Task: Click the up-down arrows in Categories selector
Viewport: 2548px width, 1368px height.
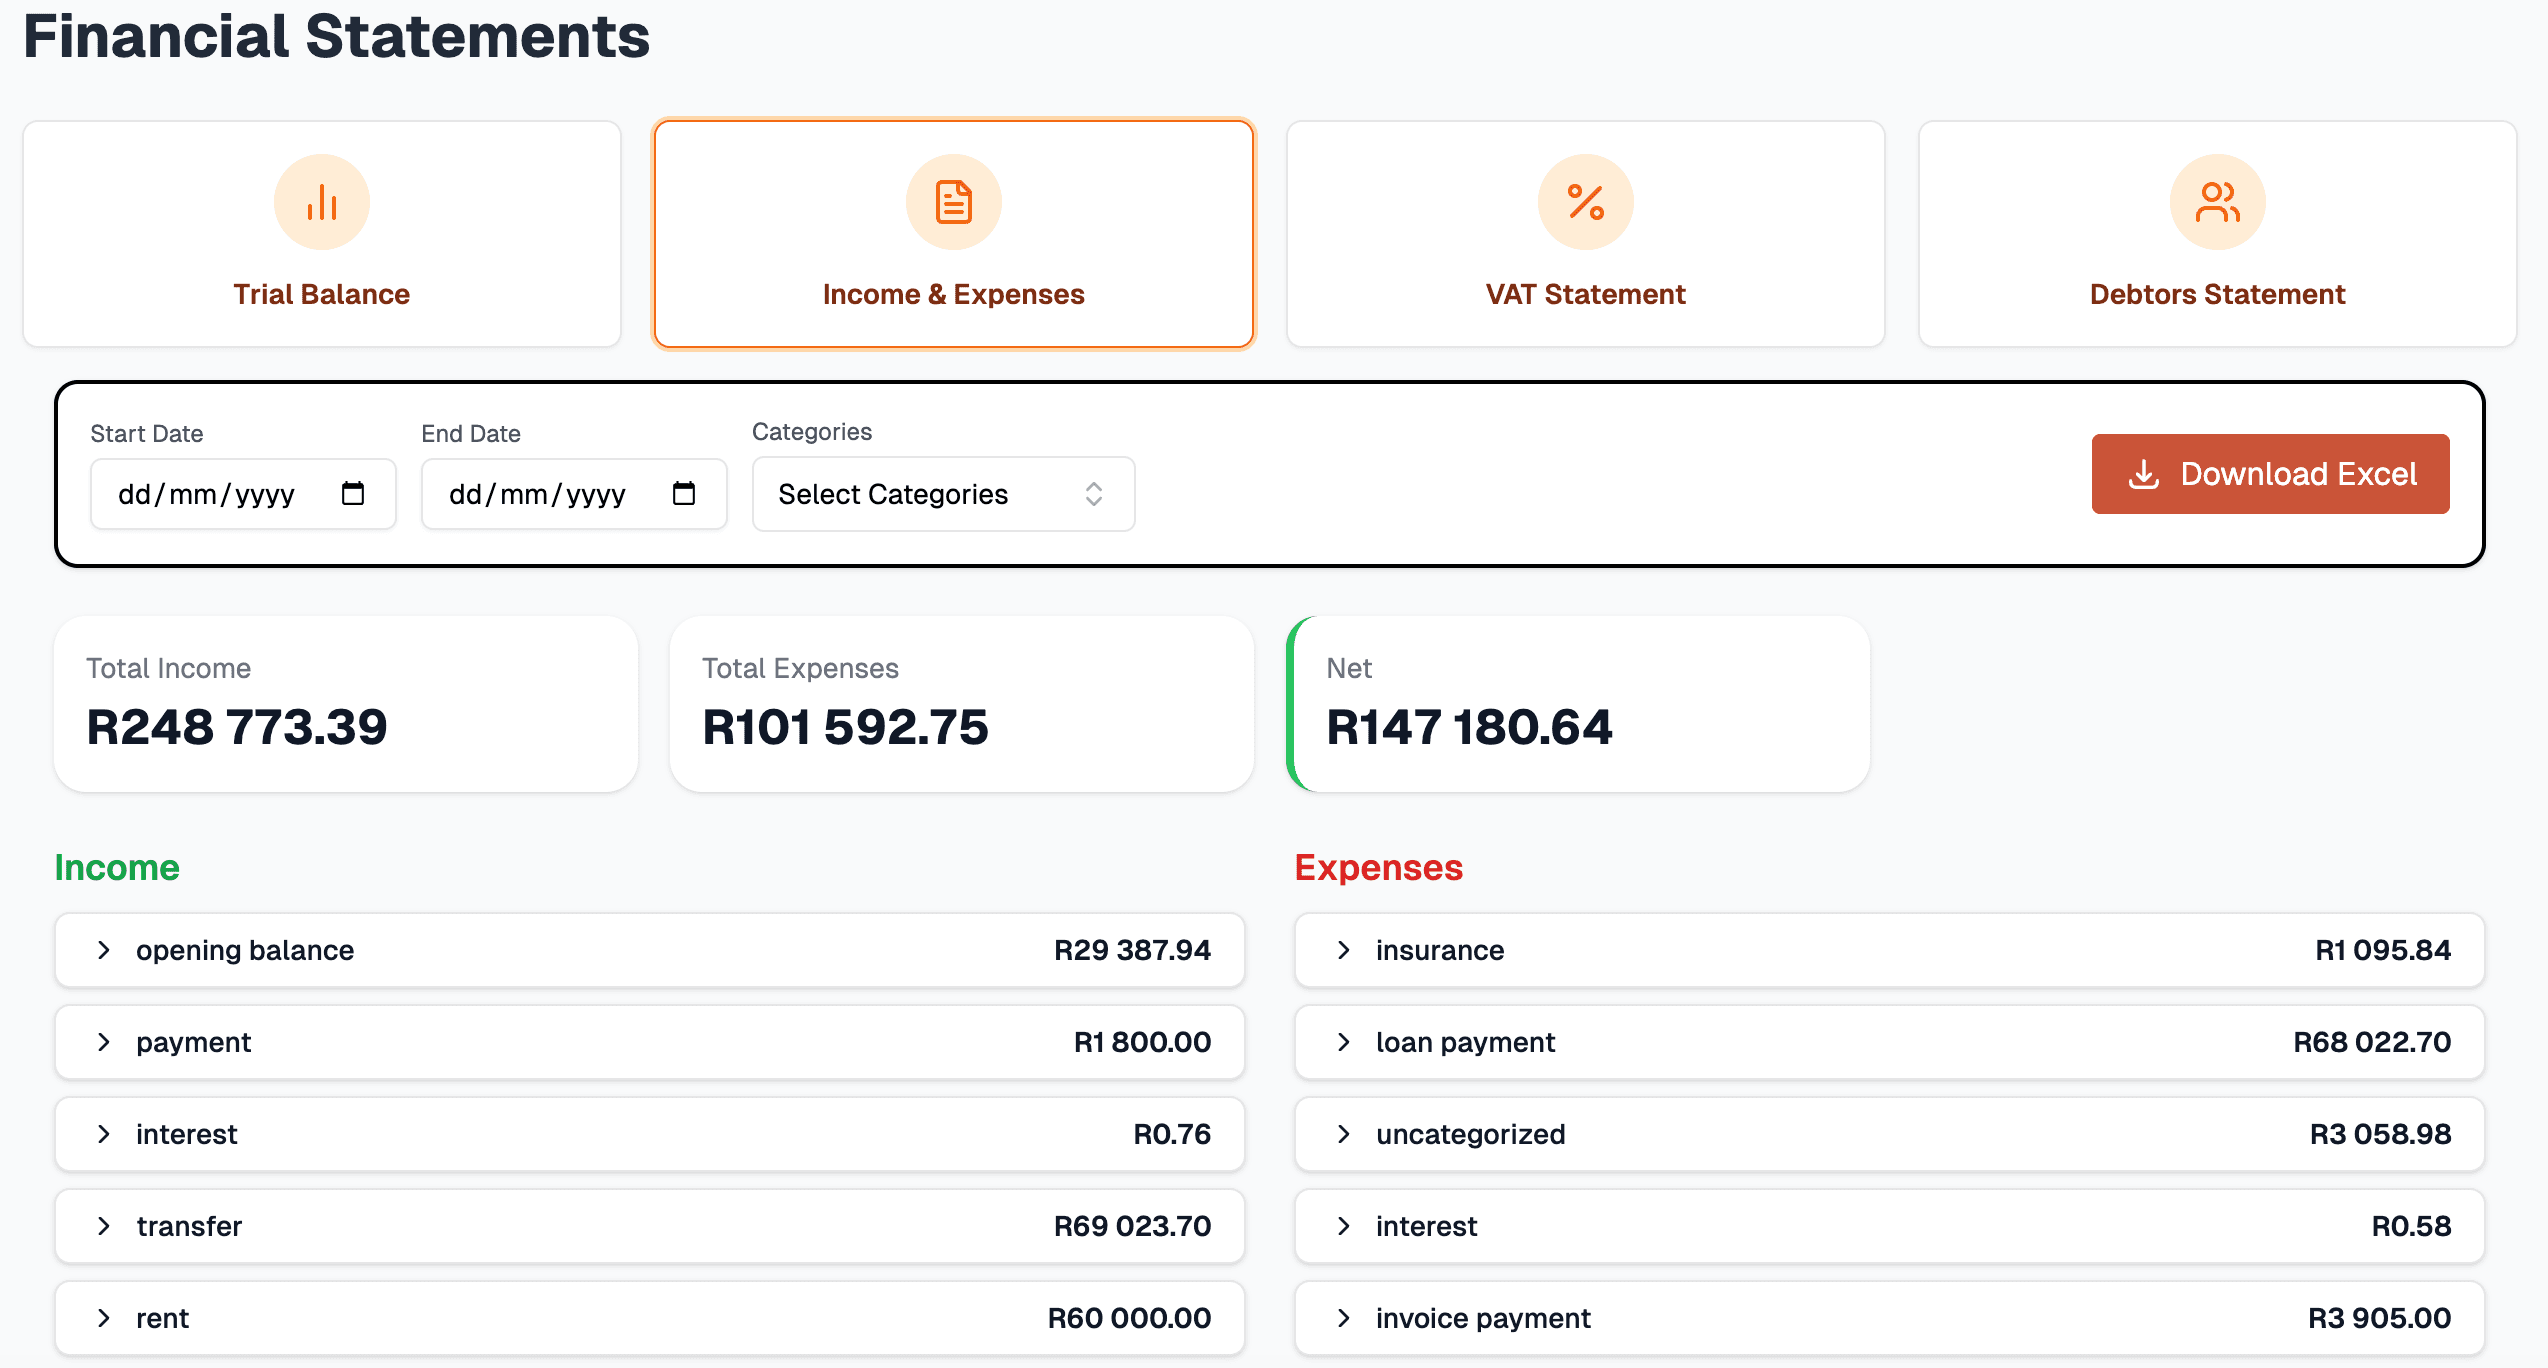Action: pyautogui.click(x=1094, y=494)
